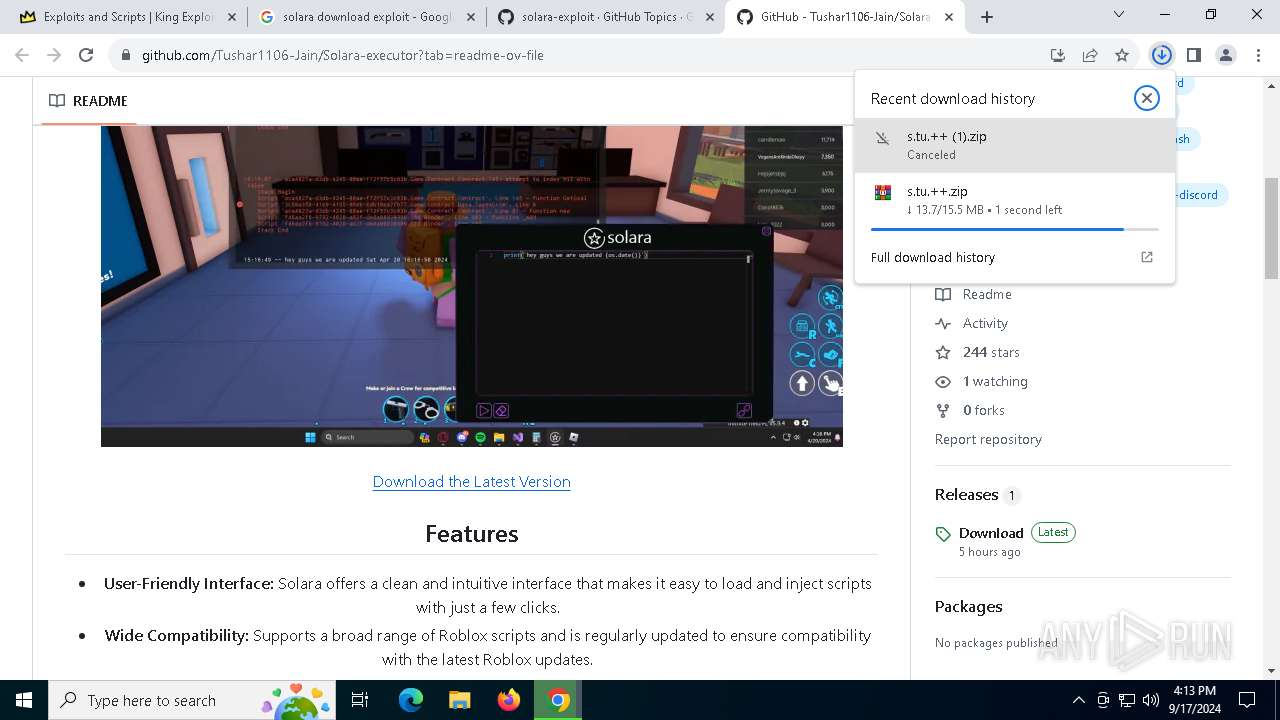This screenshot has width=1280, height=720.
Task: Open Full download history link
Action: 933,257
